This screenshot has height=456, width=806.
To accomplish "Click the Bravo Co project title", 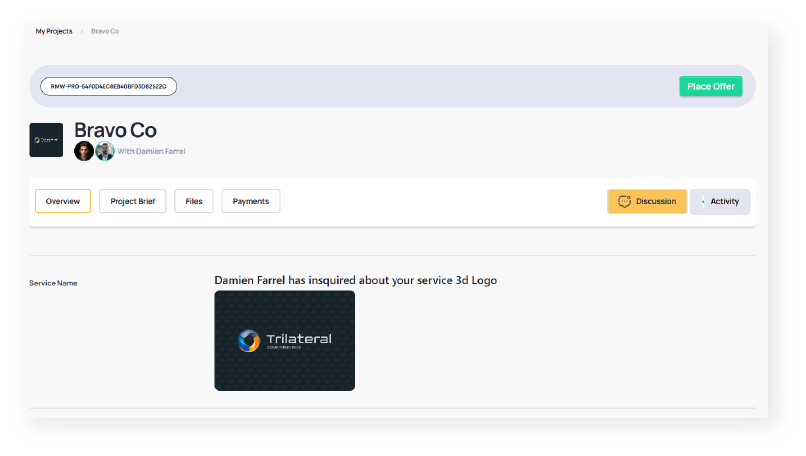I will coord(115,130).
